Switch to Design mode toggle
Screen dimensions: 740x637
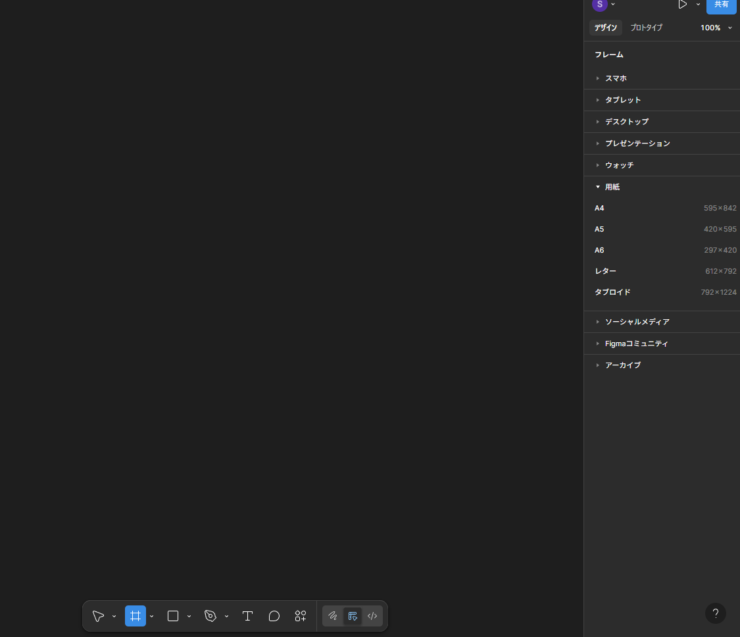(352, 616)
